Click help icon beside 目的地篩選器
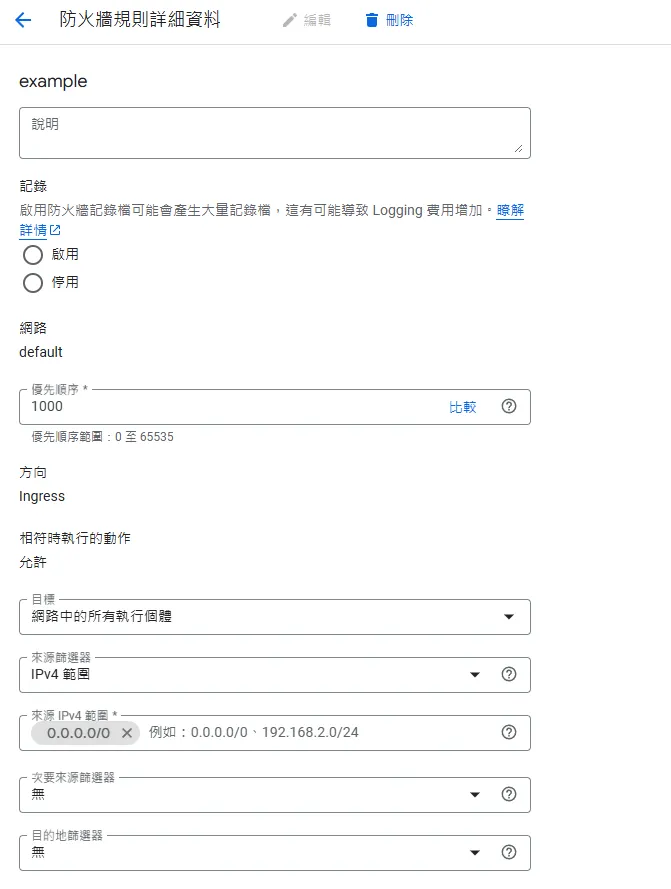The width and height of the screenshot is (671, 889). point(509,852)
